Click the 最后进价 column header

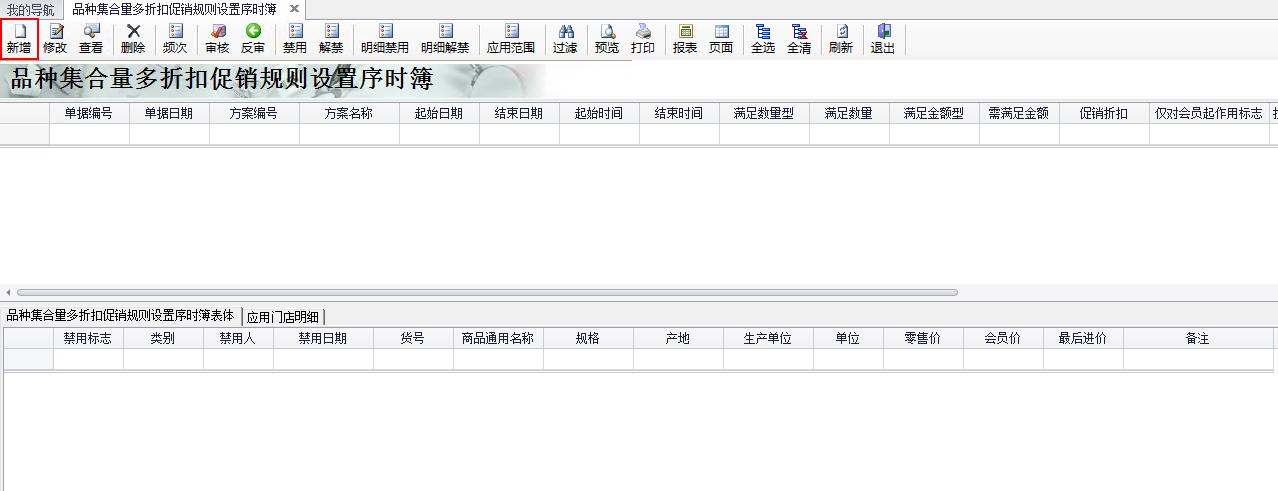[x=1083, y=338]
